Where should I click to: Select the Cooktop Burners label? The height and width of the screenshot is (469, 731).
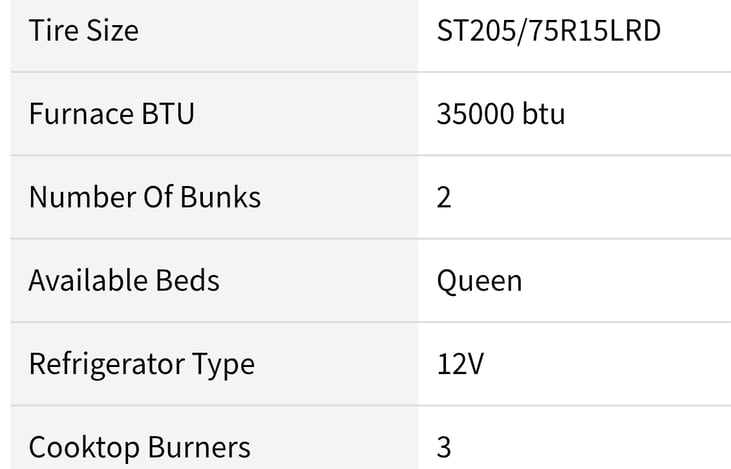pyautogui.click(x=139, y=447)
